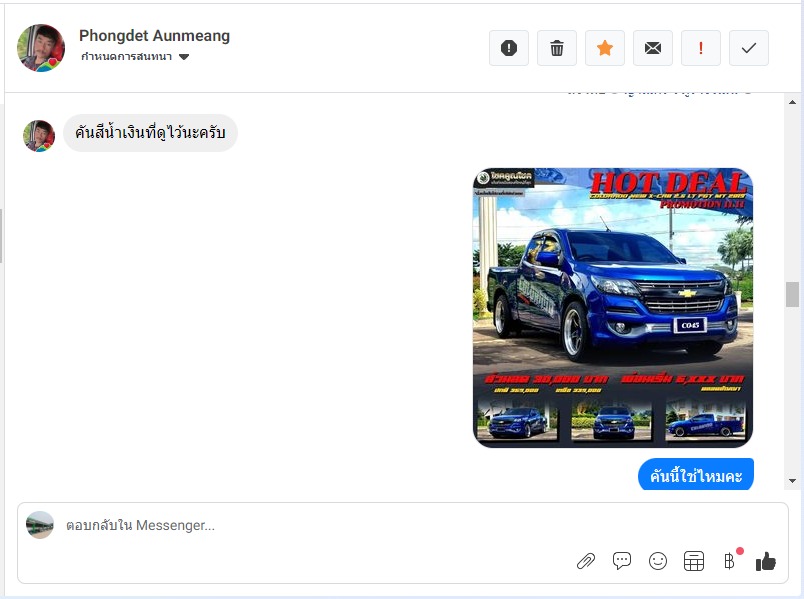Click scrollbar down arrow

click(x=792, y=481)
